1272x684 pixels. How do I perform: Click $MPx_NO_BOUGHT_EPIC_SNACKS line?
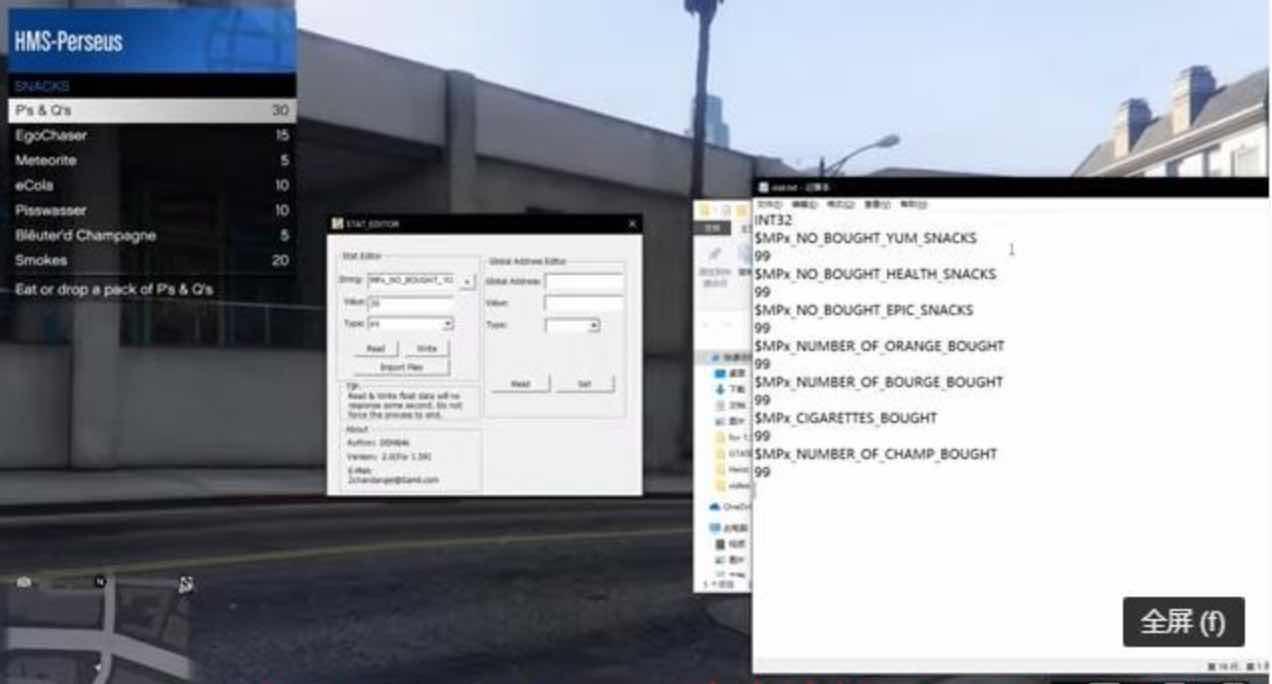tap(864, 310)
